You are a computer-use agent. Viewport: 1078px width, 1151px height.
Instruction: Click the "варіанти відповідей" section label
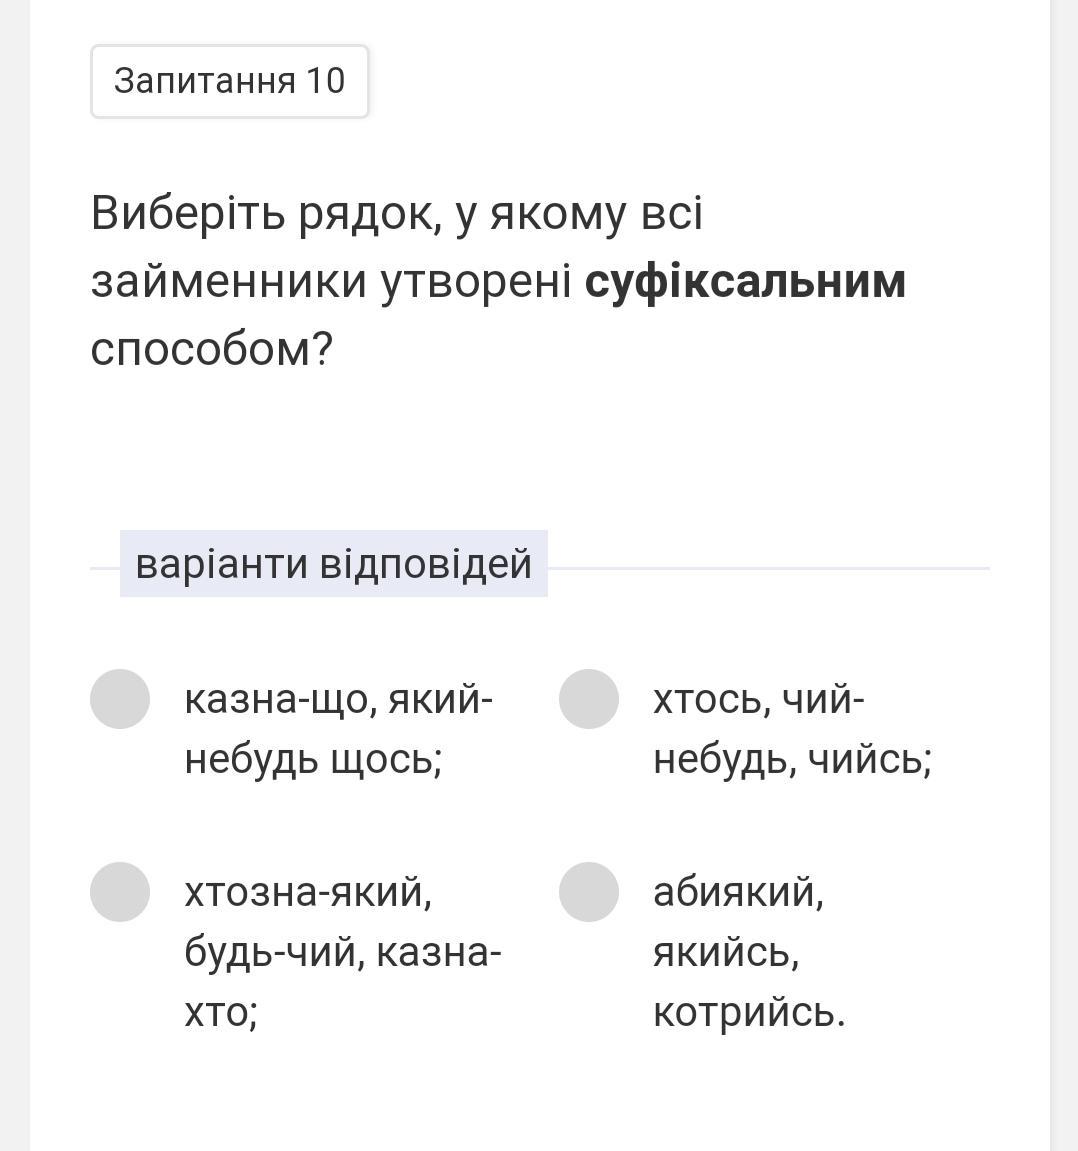pyautogui.click(x=333, y=564)
